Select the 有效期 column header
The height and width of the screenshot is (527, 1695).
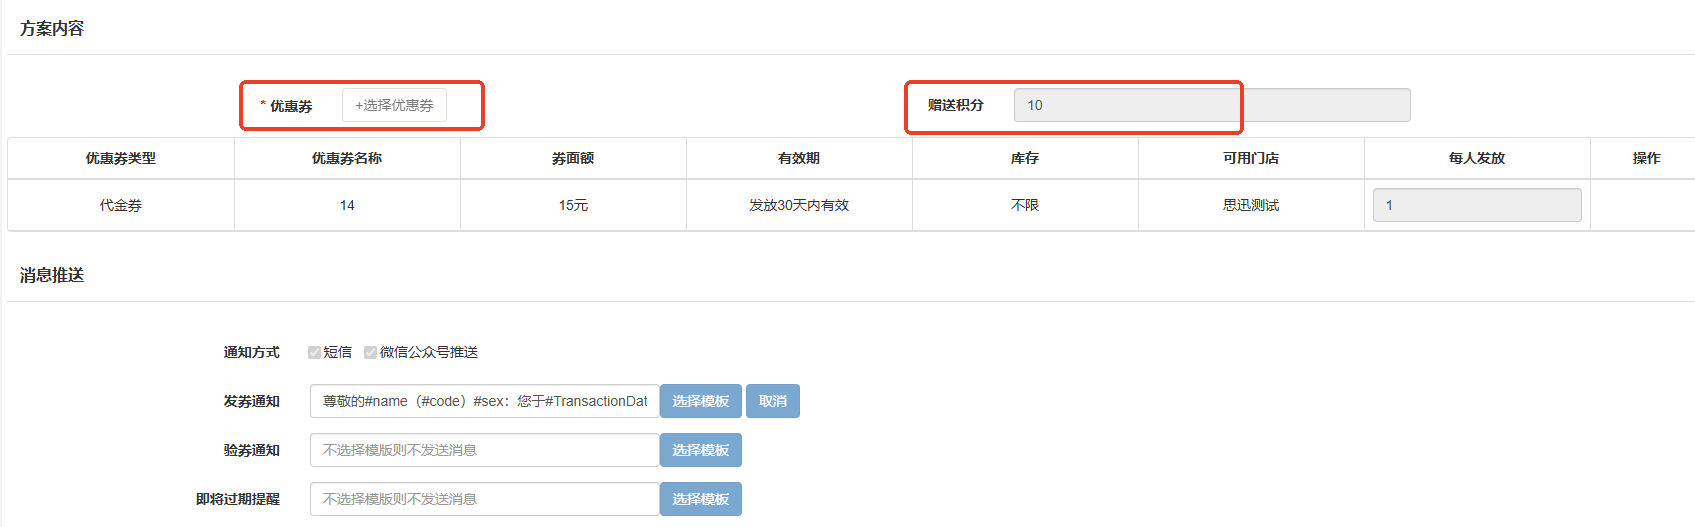coord(799,158)
